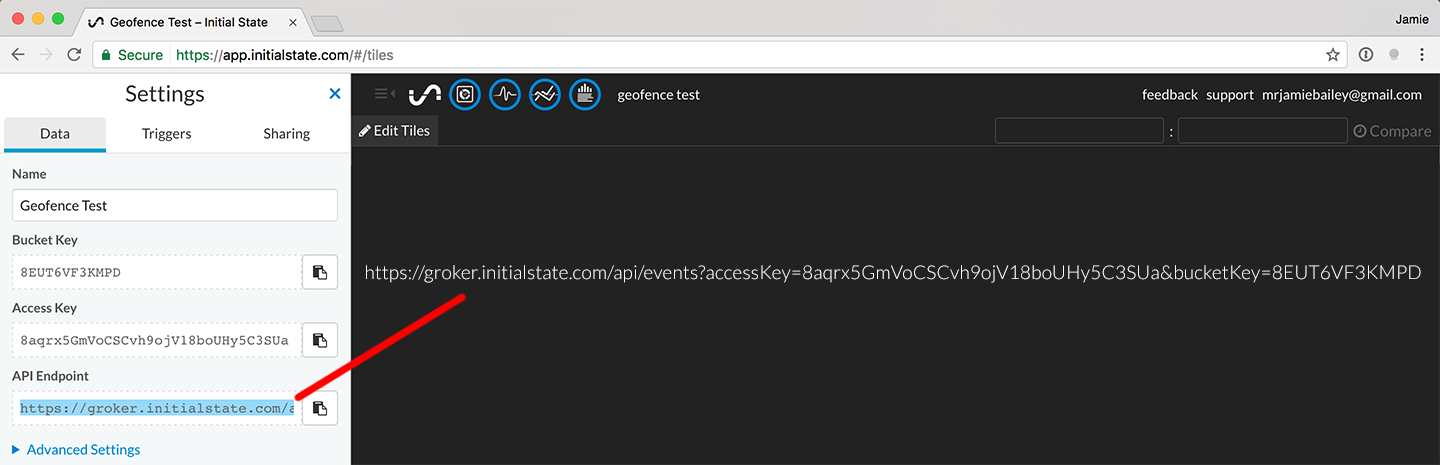1440x465 pixels.
Task: Click the Edit Tiles button
Action: 395,131
